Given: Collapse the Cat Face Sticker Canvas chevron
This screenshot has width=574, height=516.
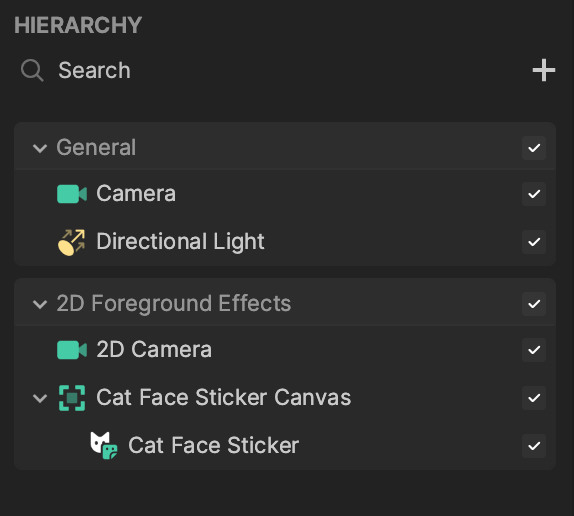Looking at the screenshot, I should [40, 398].
